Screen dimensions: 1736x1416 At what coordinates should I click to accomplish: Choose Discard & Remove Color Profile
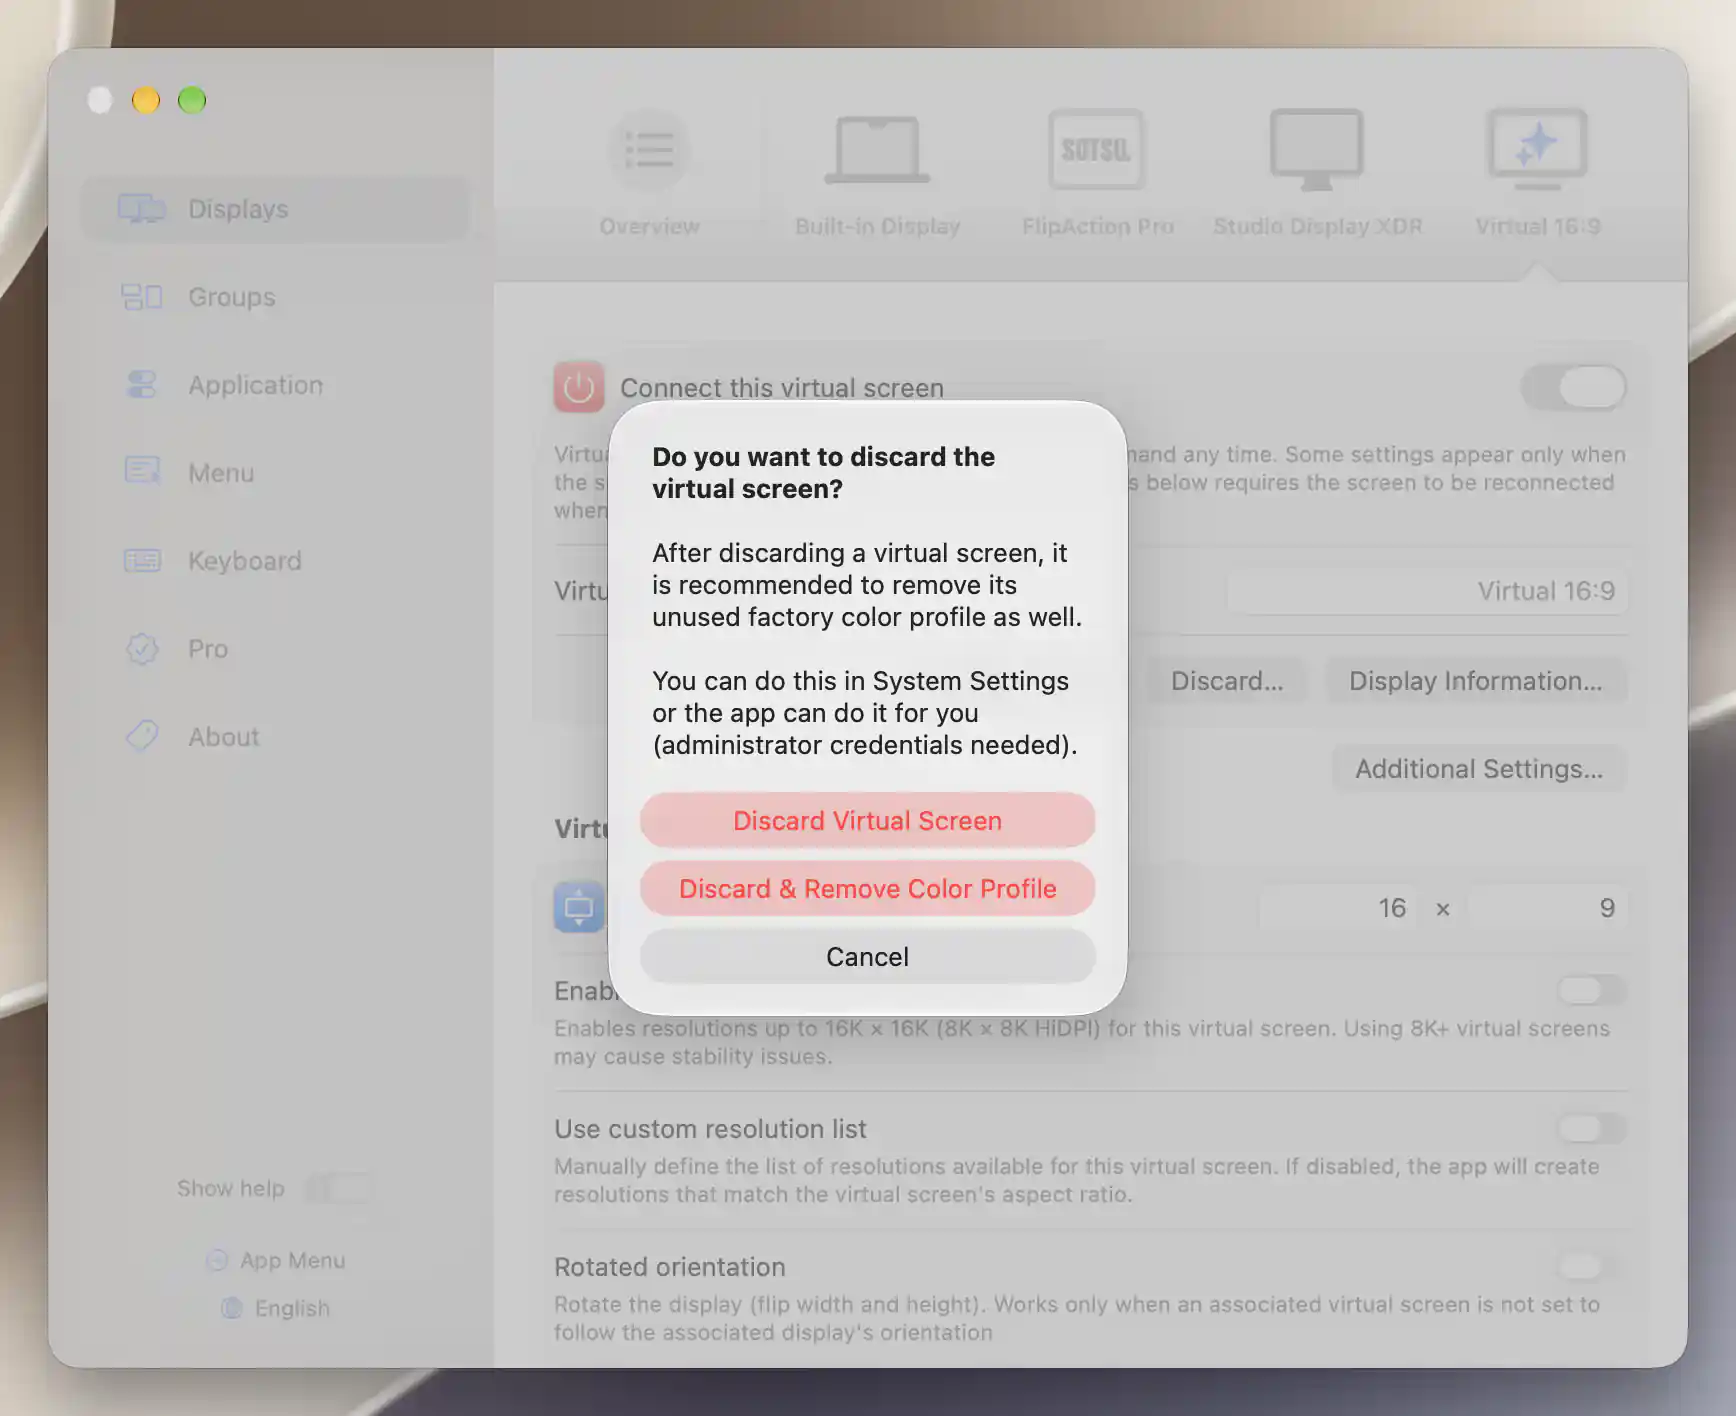867,889
